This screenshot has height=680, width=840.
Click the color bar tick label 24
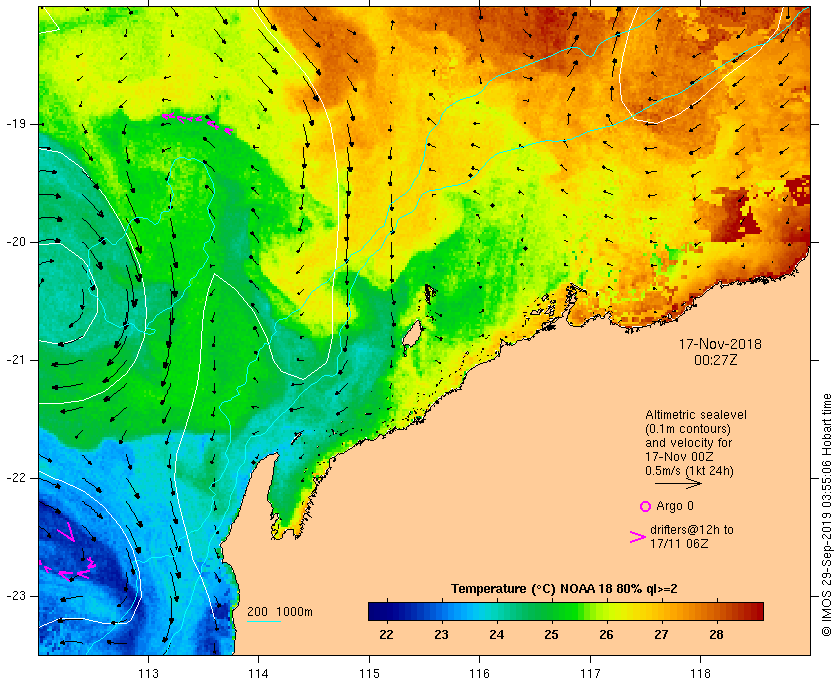496,635
